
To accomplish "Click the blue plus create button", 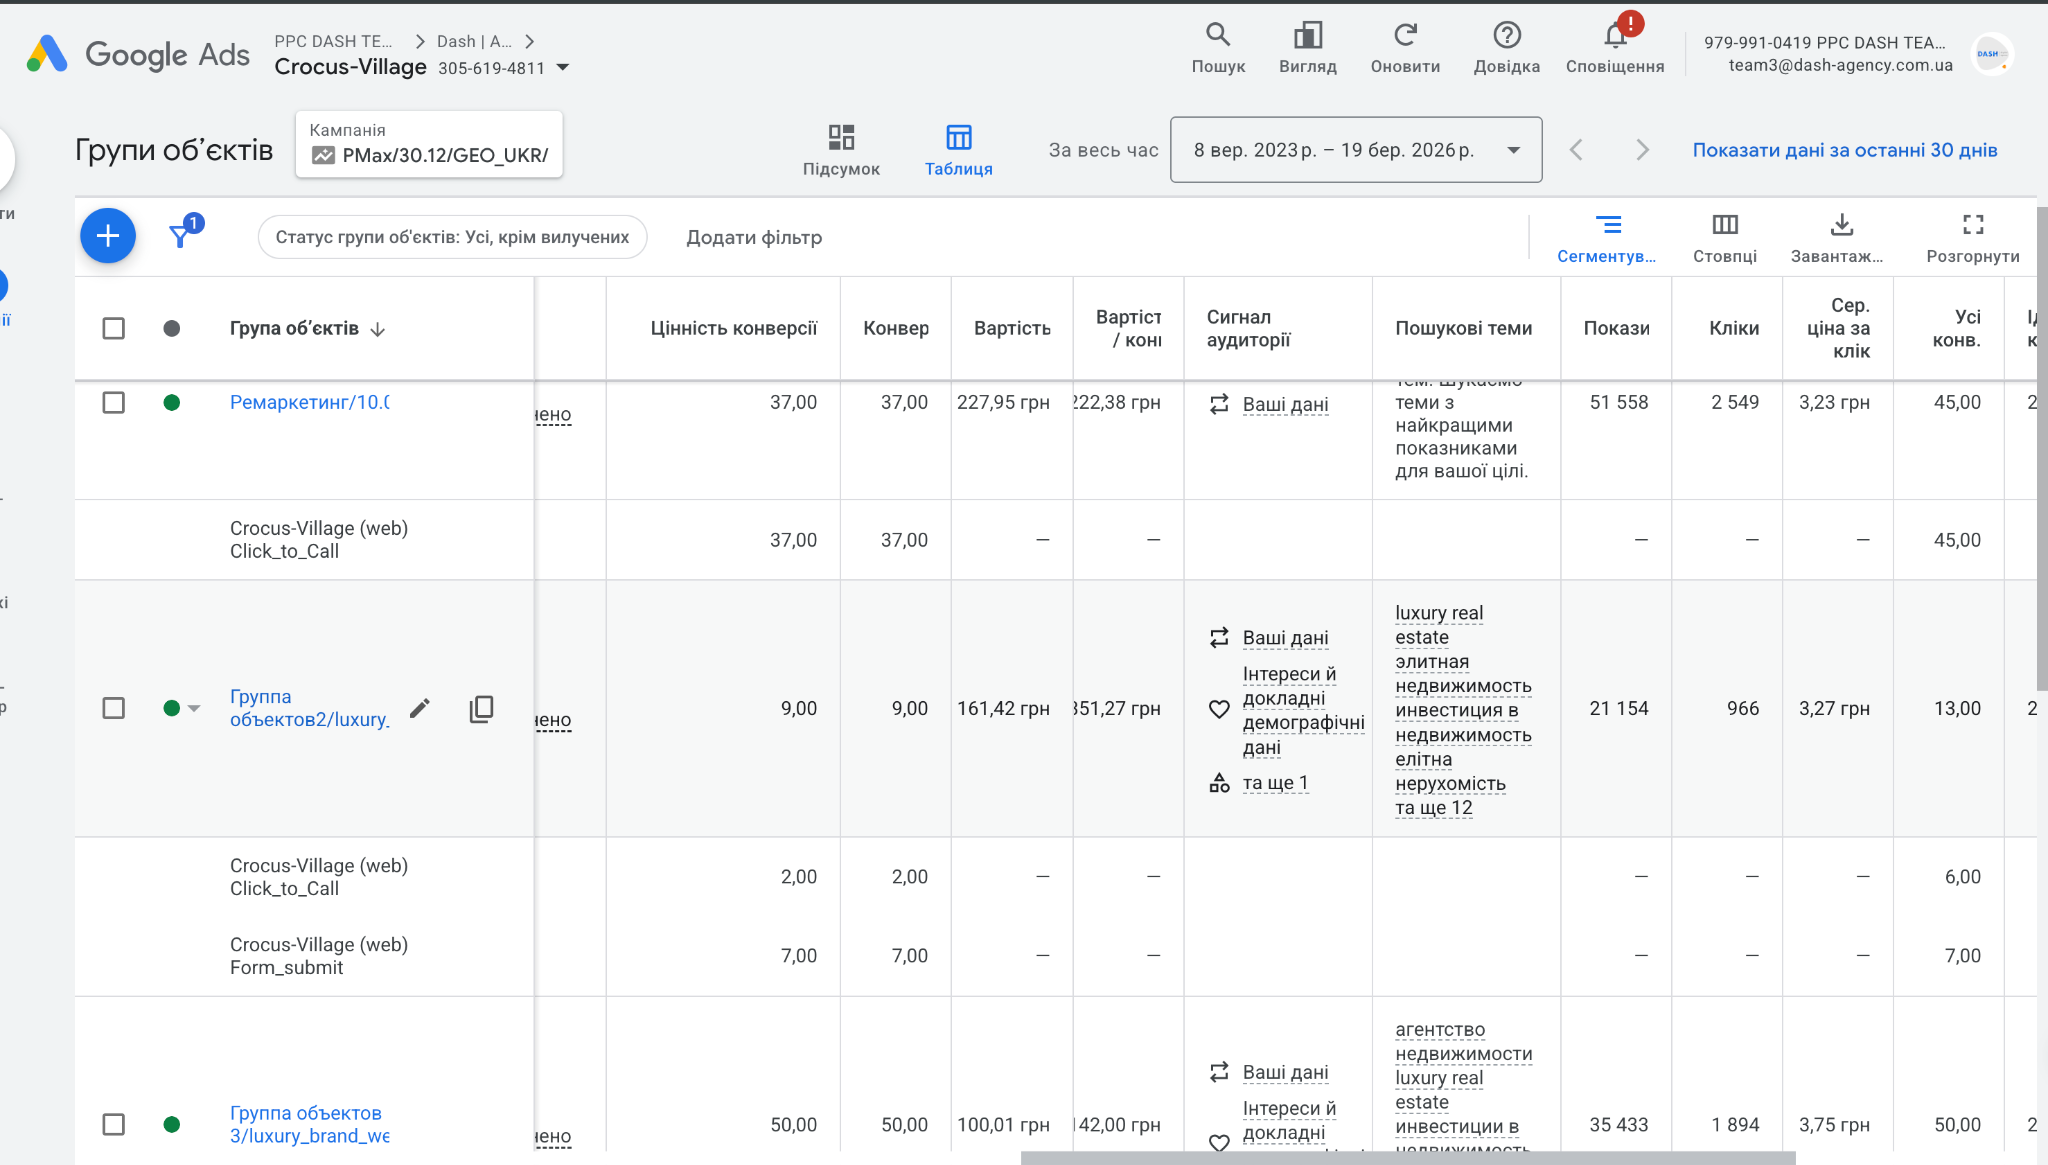I will coord(108,236).
